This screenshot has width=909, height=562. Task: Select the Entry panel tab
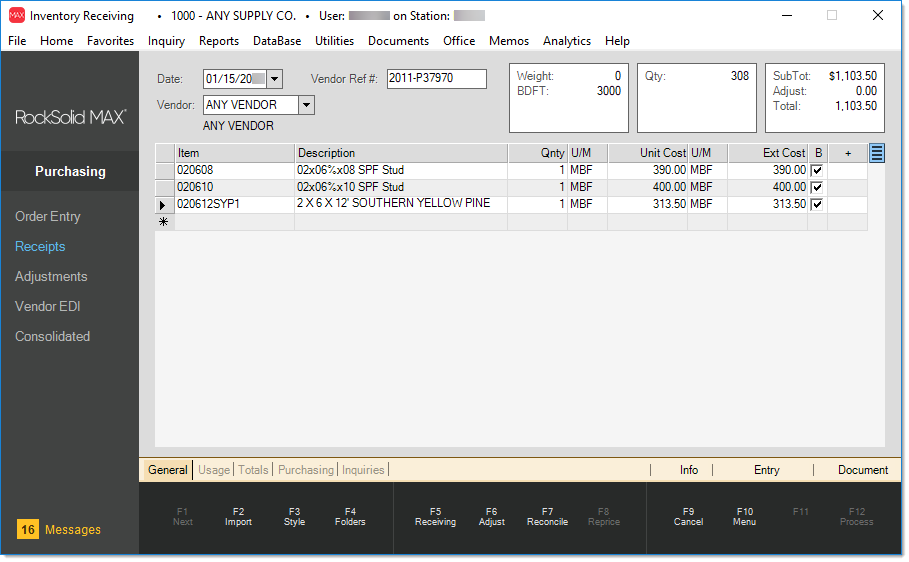pyautogui.click(x=766, y=470)
